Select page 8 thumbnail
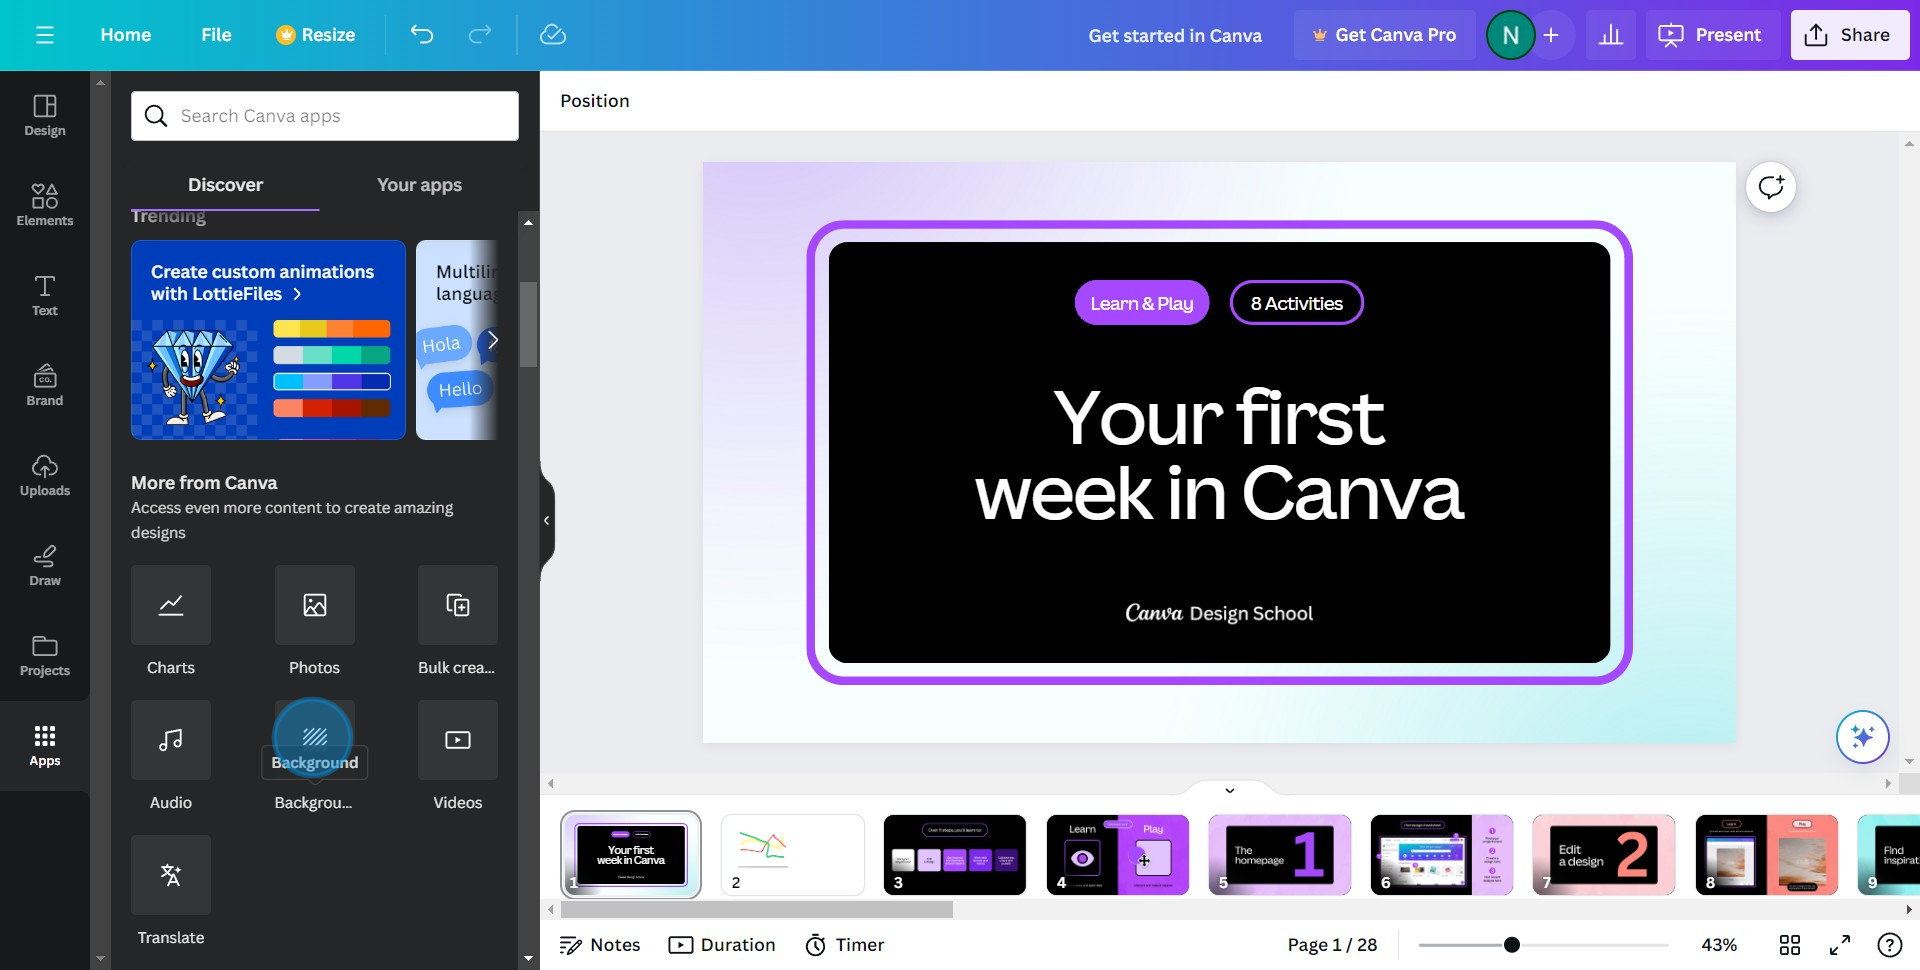 coord(1766,855)
